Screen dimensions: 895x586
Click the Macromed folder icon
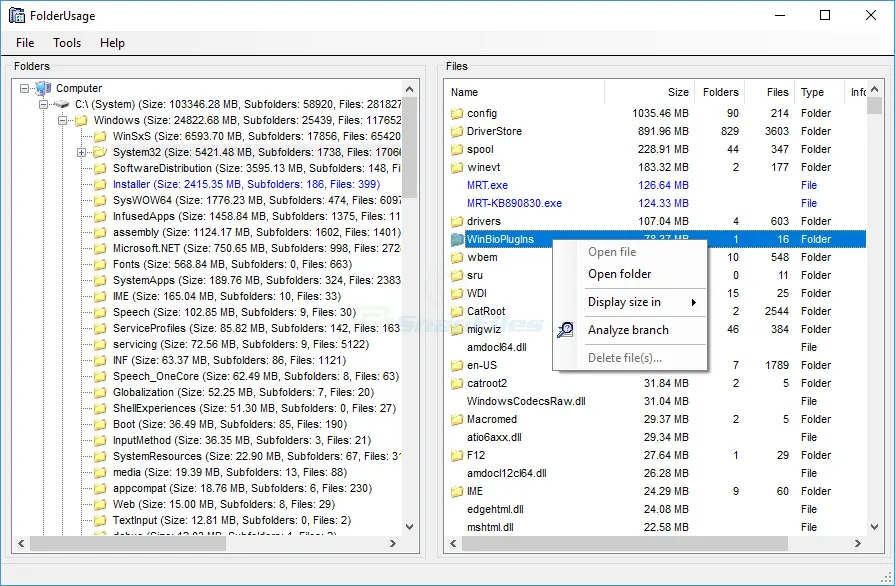click(457, 419)
